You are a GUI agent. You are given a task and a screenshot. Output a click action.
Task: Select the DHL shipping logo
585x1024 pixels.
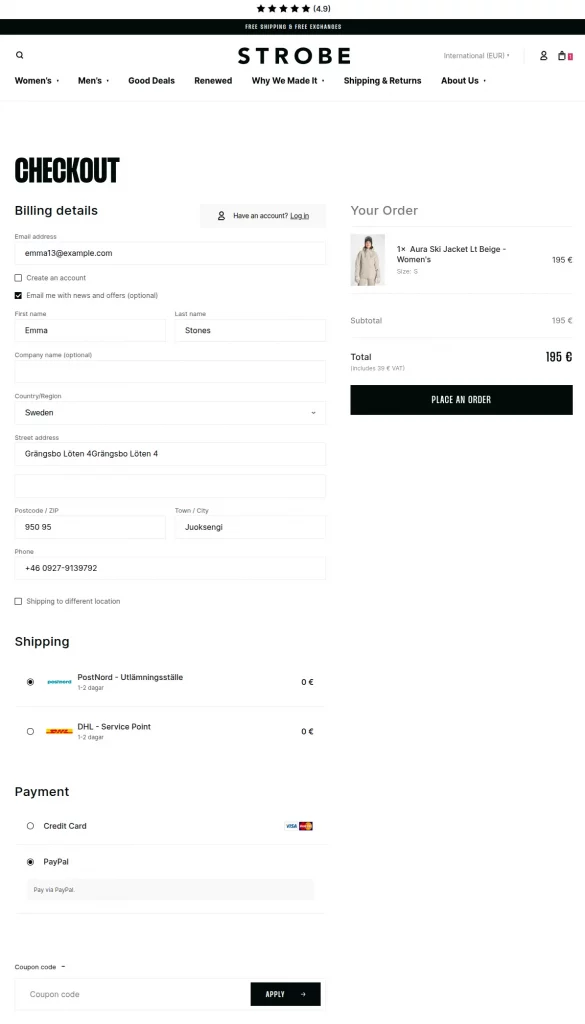tap(59, 730)
